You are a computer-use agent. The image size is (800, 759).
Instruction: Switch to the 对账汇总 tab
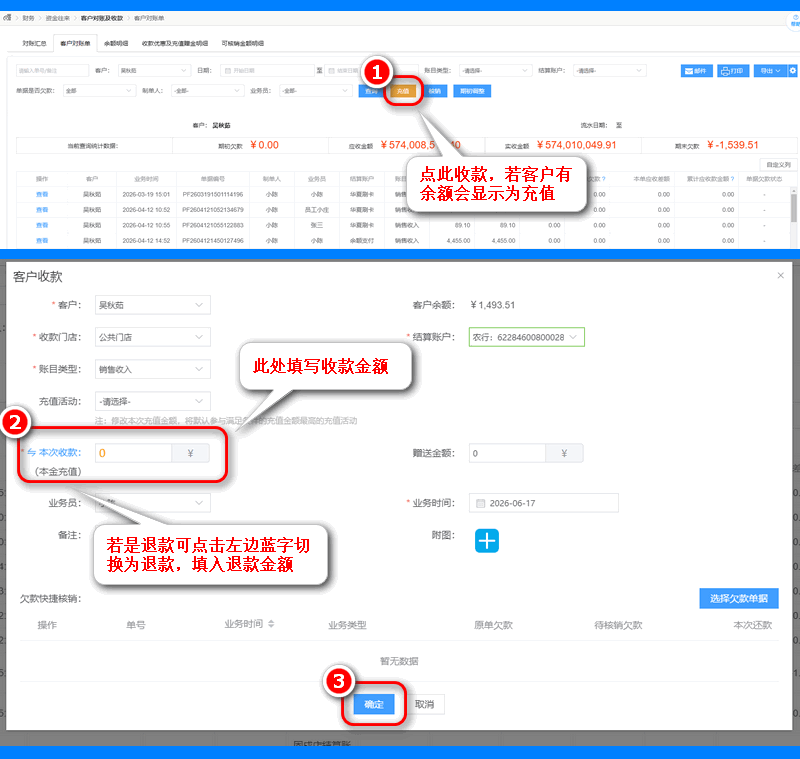(x=34, y=43)
